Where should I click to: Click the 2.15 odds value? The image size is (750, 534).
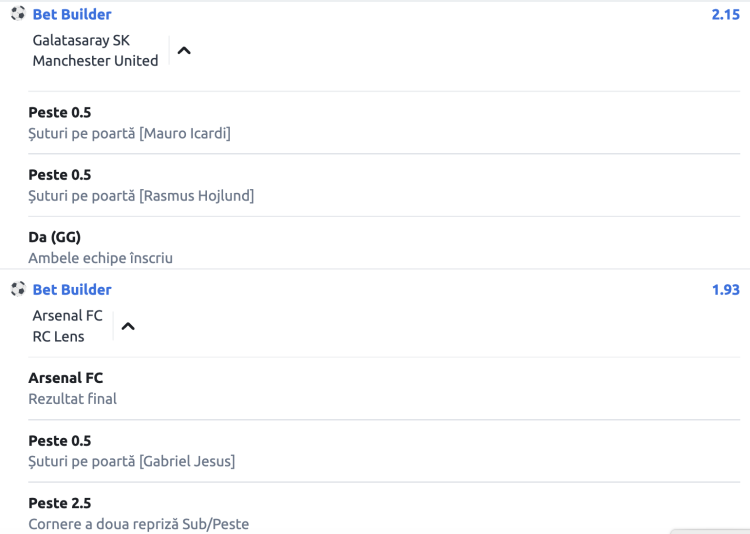click(725, 14)
